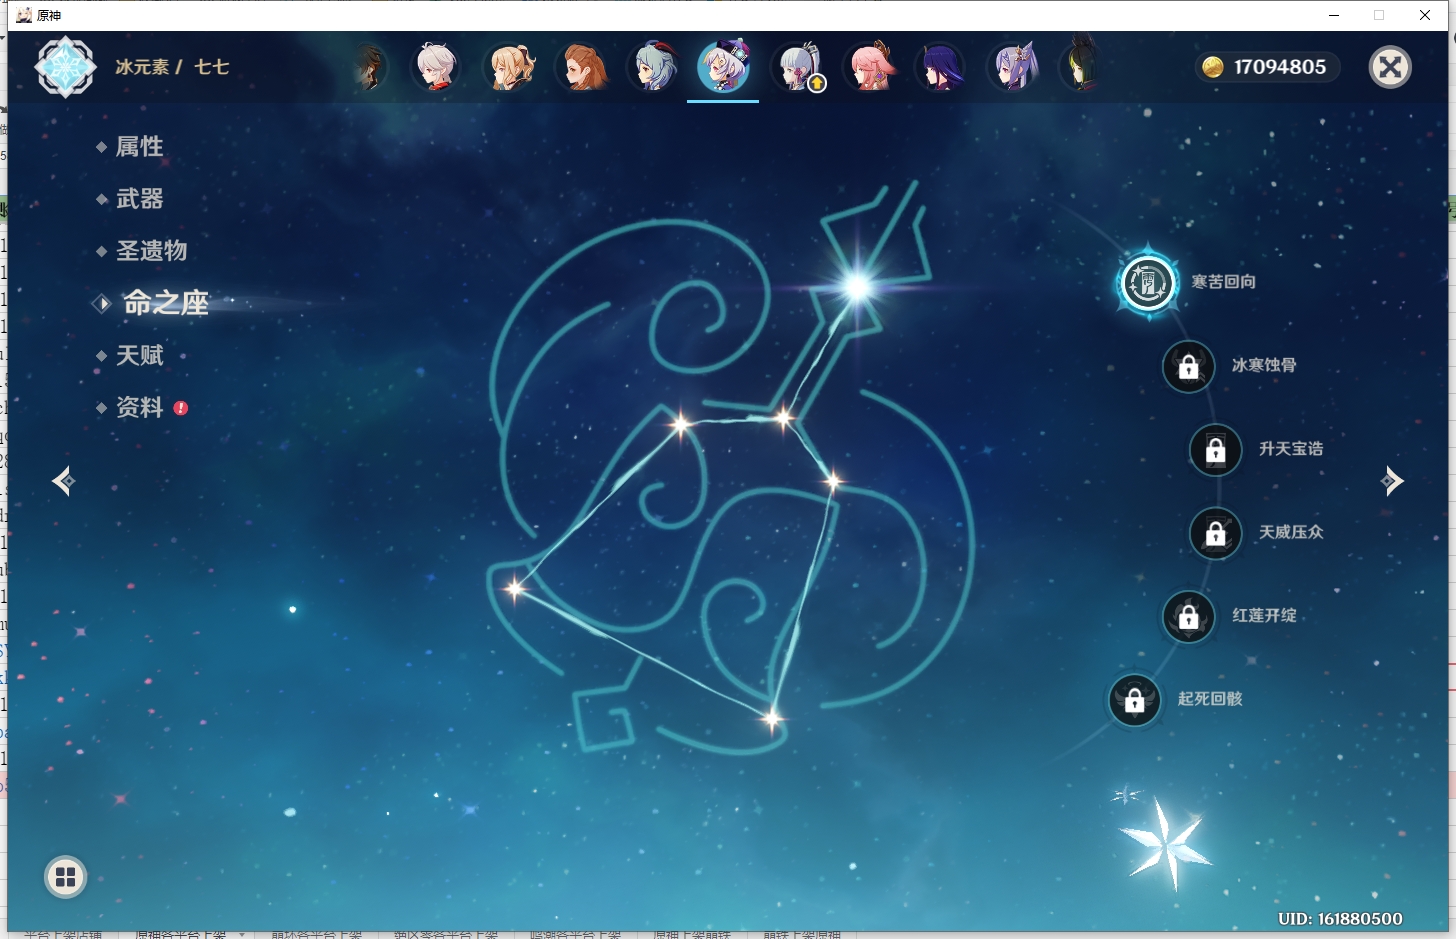Click the lock icon for 冰寒蚀骨

[1188, 367]
